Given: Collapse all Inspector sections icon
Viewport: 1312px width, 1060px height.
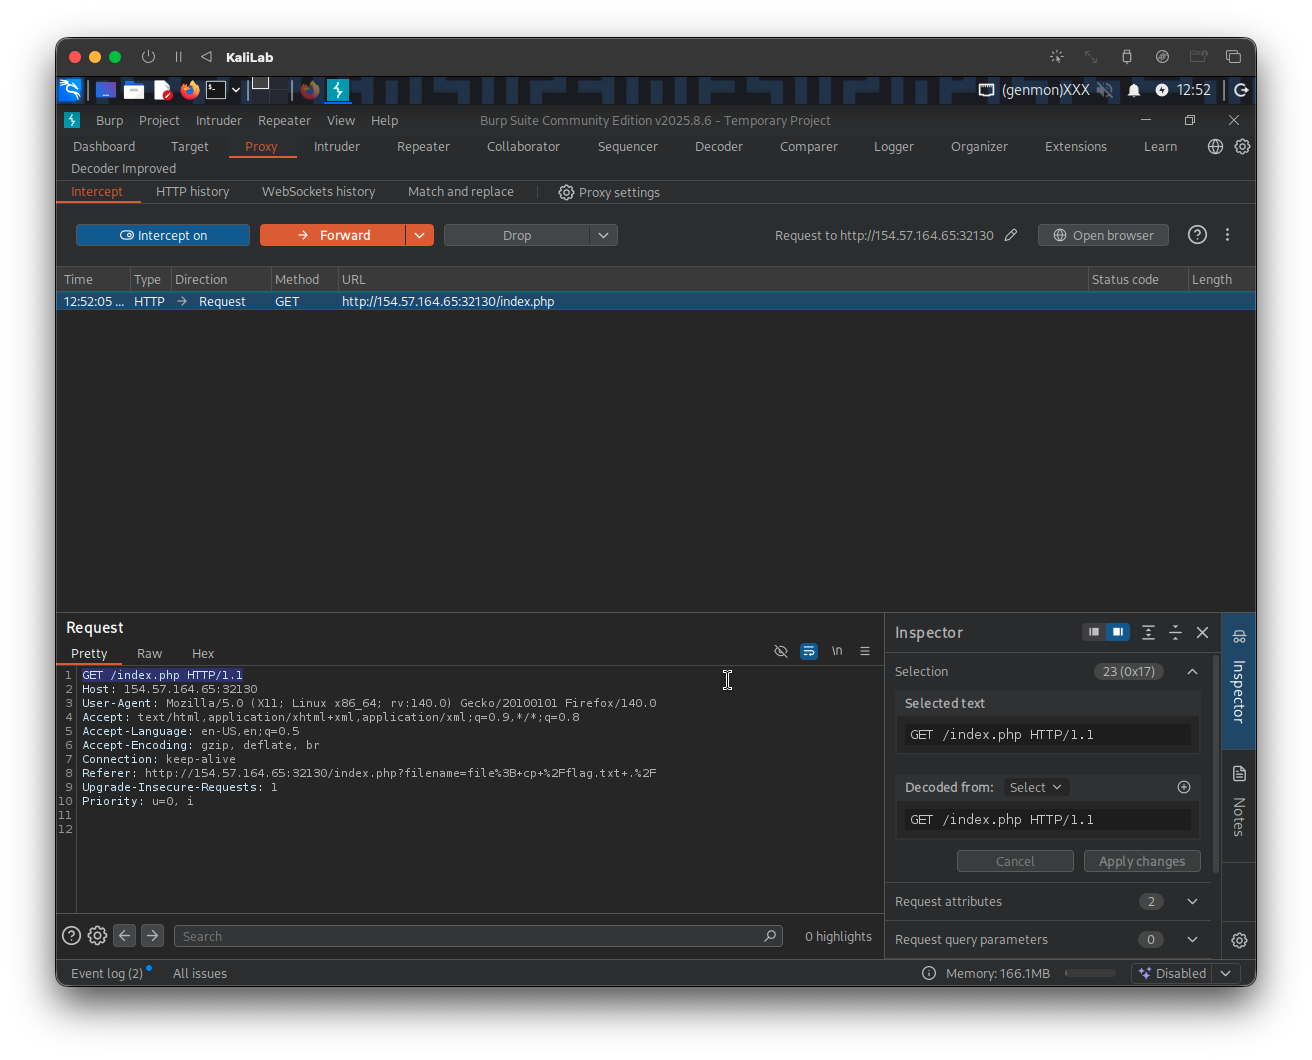Looking at the screenshot, I should coord(1175,632).
